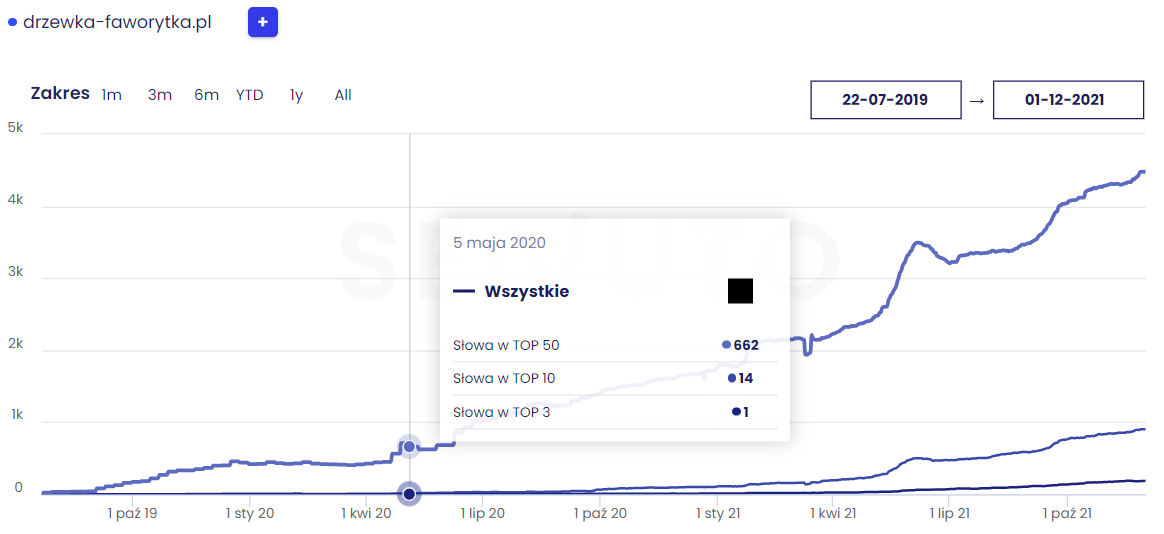The width and height of the screenshot is (1164, 534).
Task: Select the 1m range option
Action: pos(111,95)
